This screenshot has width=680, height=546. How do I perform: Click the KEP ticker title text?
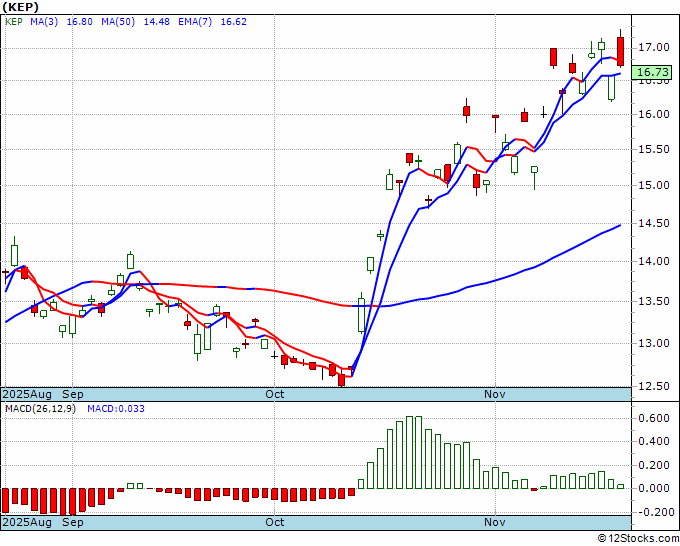21,7
